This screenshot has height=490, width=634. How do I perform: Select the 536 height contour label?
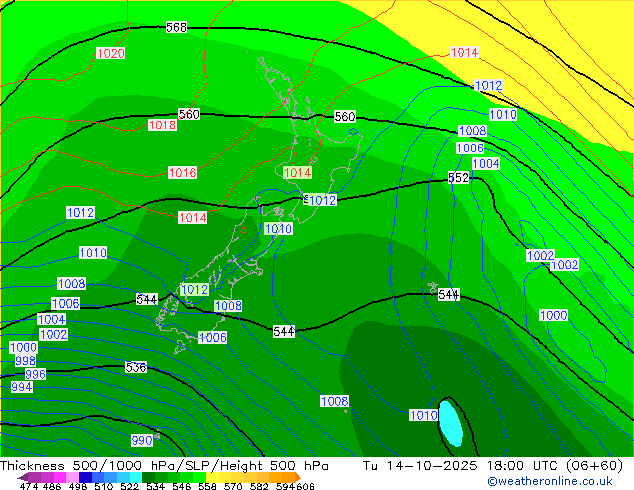(136, 367)
